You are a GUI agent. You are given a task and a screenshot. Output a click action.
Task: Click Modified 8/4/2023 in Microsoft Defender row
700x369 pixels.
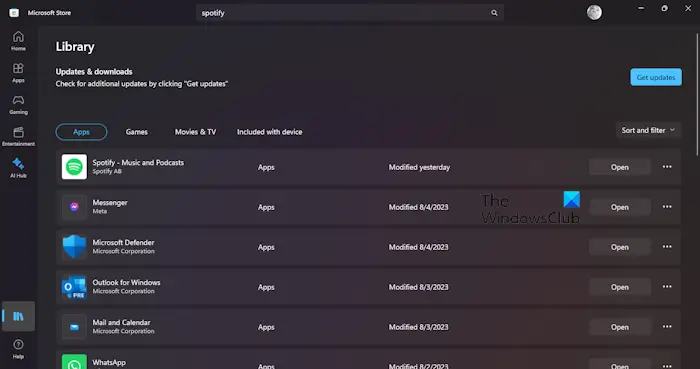418,247
